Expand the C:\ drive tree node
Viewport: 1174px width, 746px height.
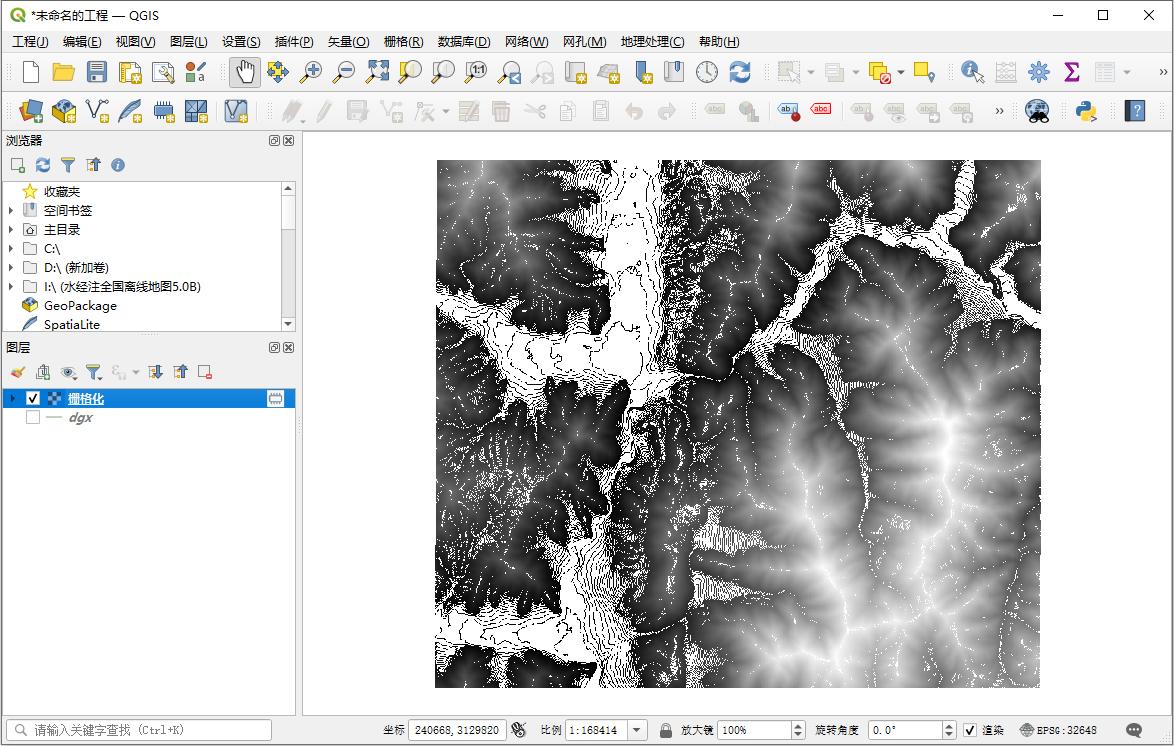[11, 249]
